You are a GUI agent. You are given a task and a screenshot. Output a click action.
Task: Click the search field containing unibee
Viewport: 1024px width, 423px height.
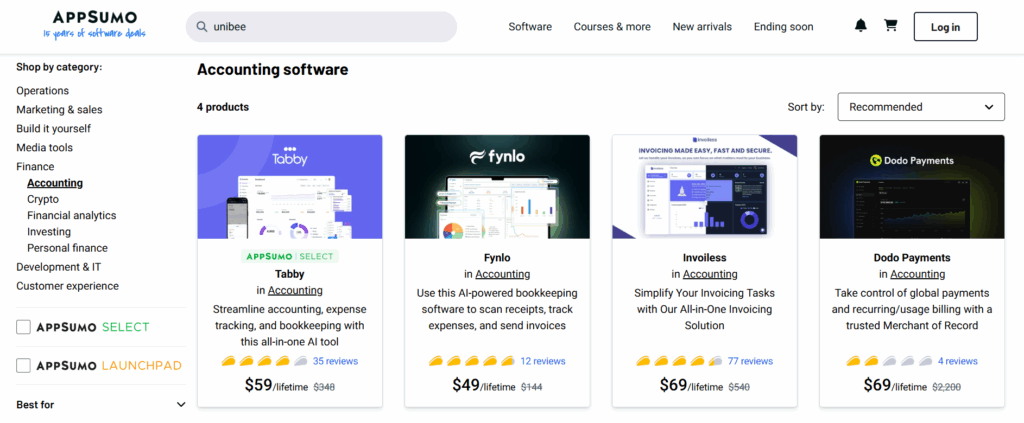coord(330,27)
